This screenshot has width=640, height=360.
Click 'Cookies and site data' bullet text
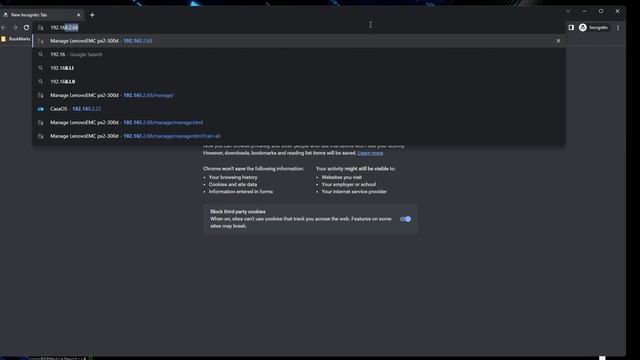(x=233, y=184)
